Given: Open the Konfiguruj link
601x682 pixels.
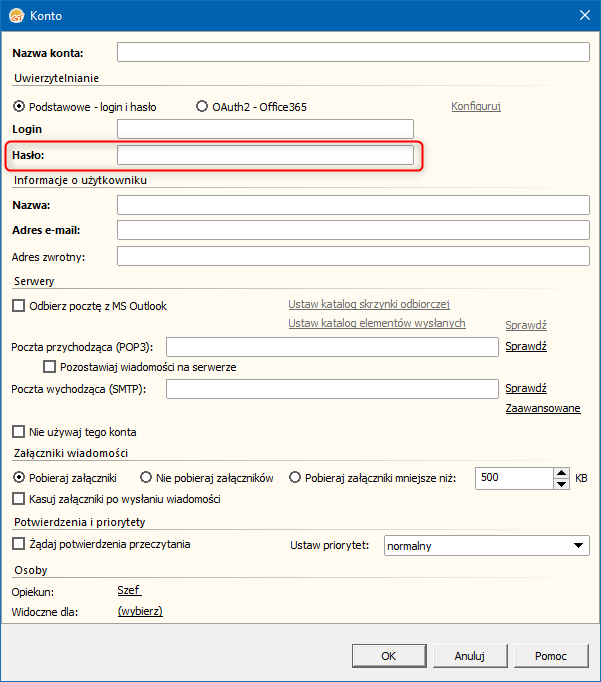Looking at the screenshot, I should click(x=476, y=106).
